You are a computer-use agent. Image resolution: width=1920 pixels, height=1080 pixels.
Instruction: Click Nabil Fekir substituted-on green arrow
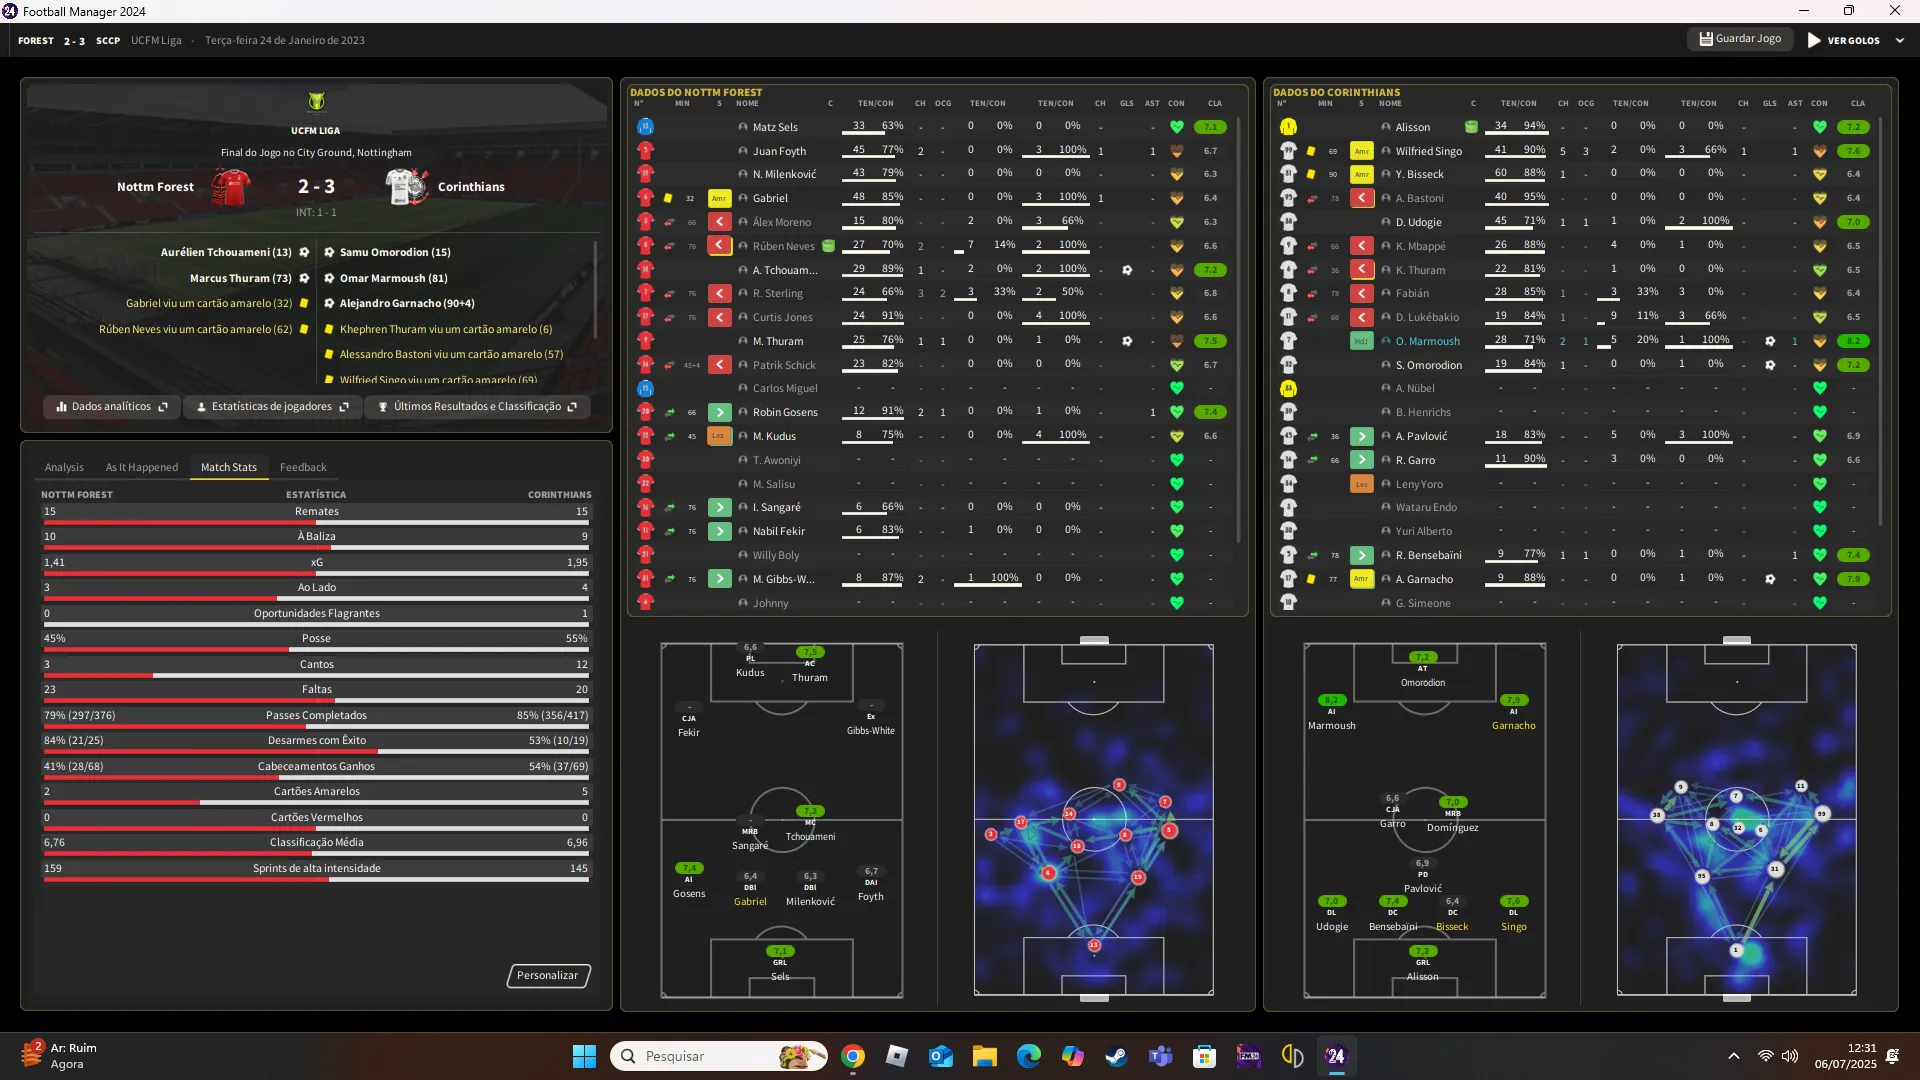719,531
